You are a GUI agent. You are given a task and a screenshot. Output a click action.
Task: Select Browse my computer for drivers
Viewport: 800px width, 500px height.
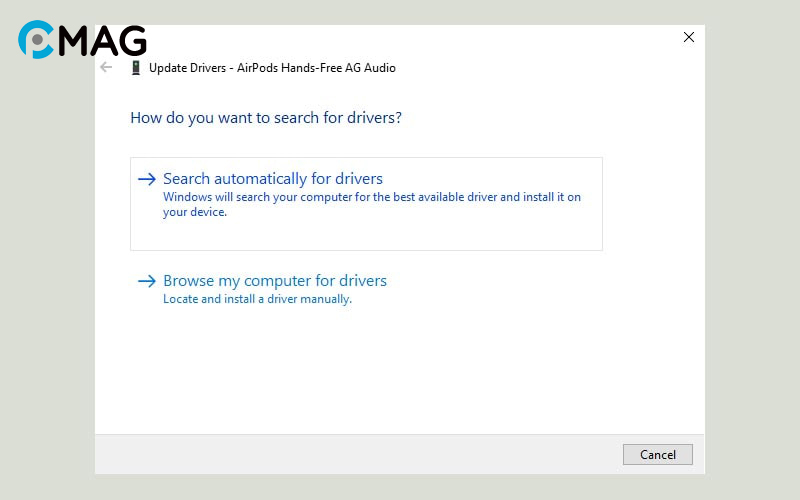275,281
